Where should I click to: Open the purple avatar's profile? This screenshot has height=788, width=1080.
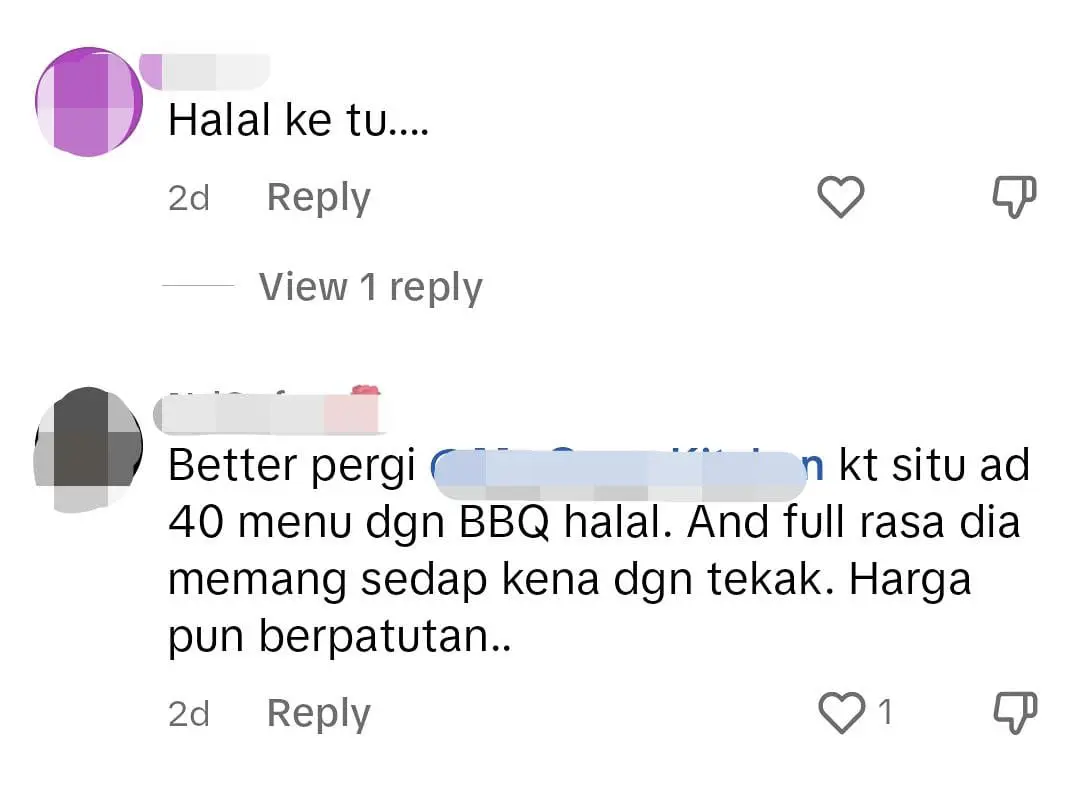click(x=88, y=101)
